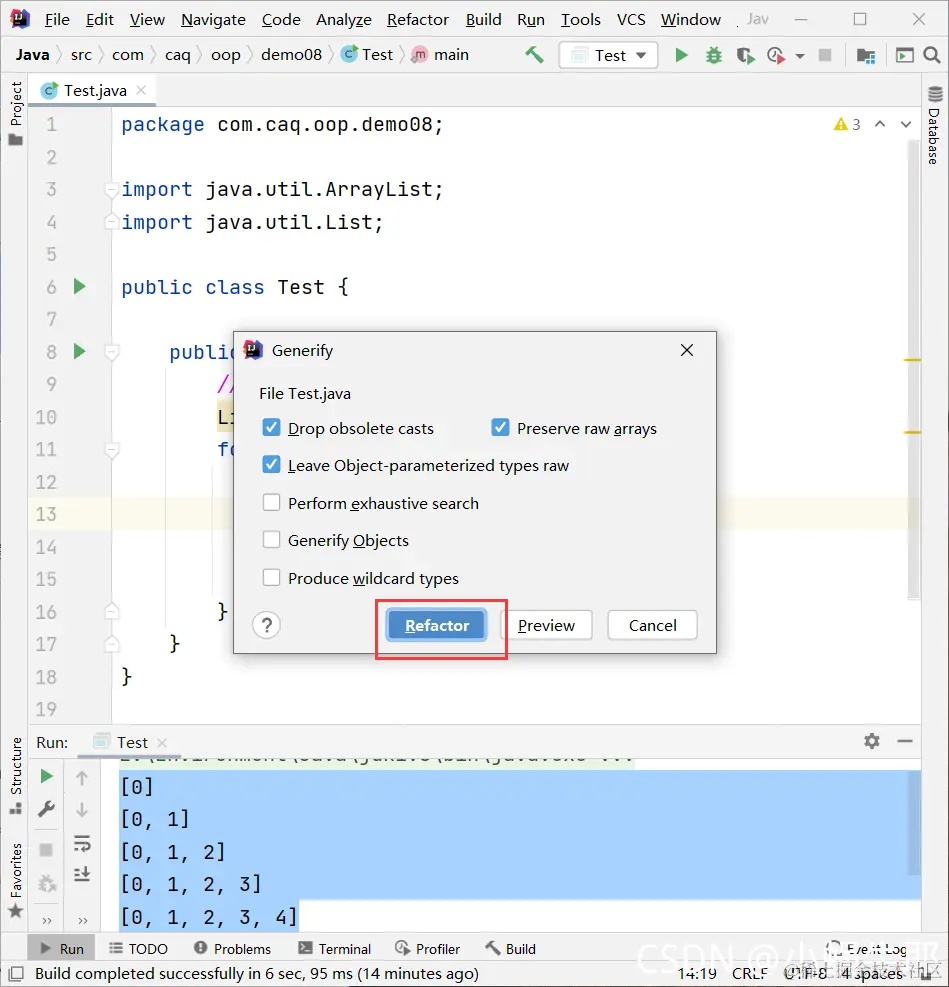This screenshot has height=987, width=949.
Task: Open the Terminal tool window tab
Action: click(335, 949)
